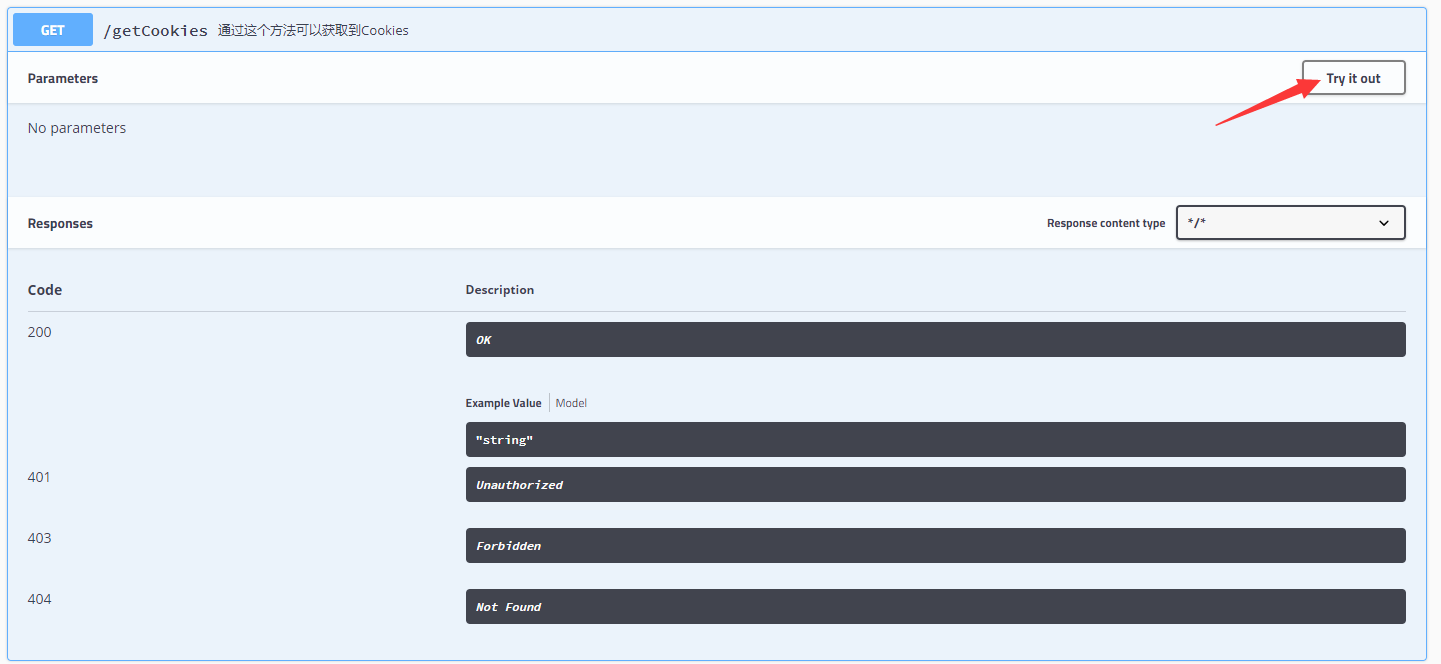Click the GET method badge
The image size is (1441, 664).
53,30
